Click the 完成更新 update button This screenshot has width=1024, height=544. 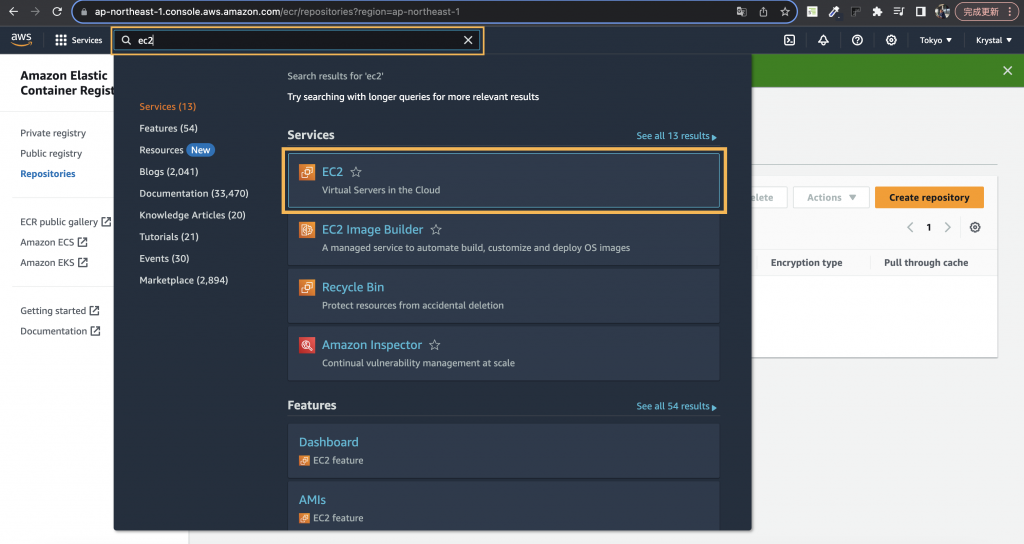coord(986,12)
